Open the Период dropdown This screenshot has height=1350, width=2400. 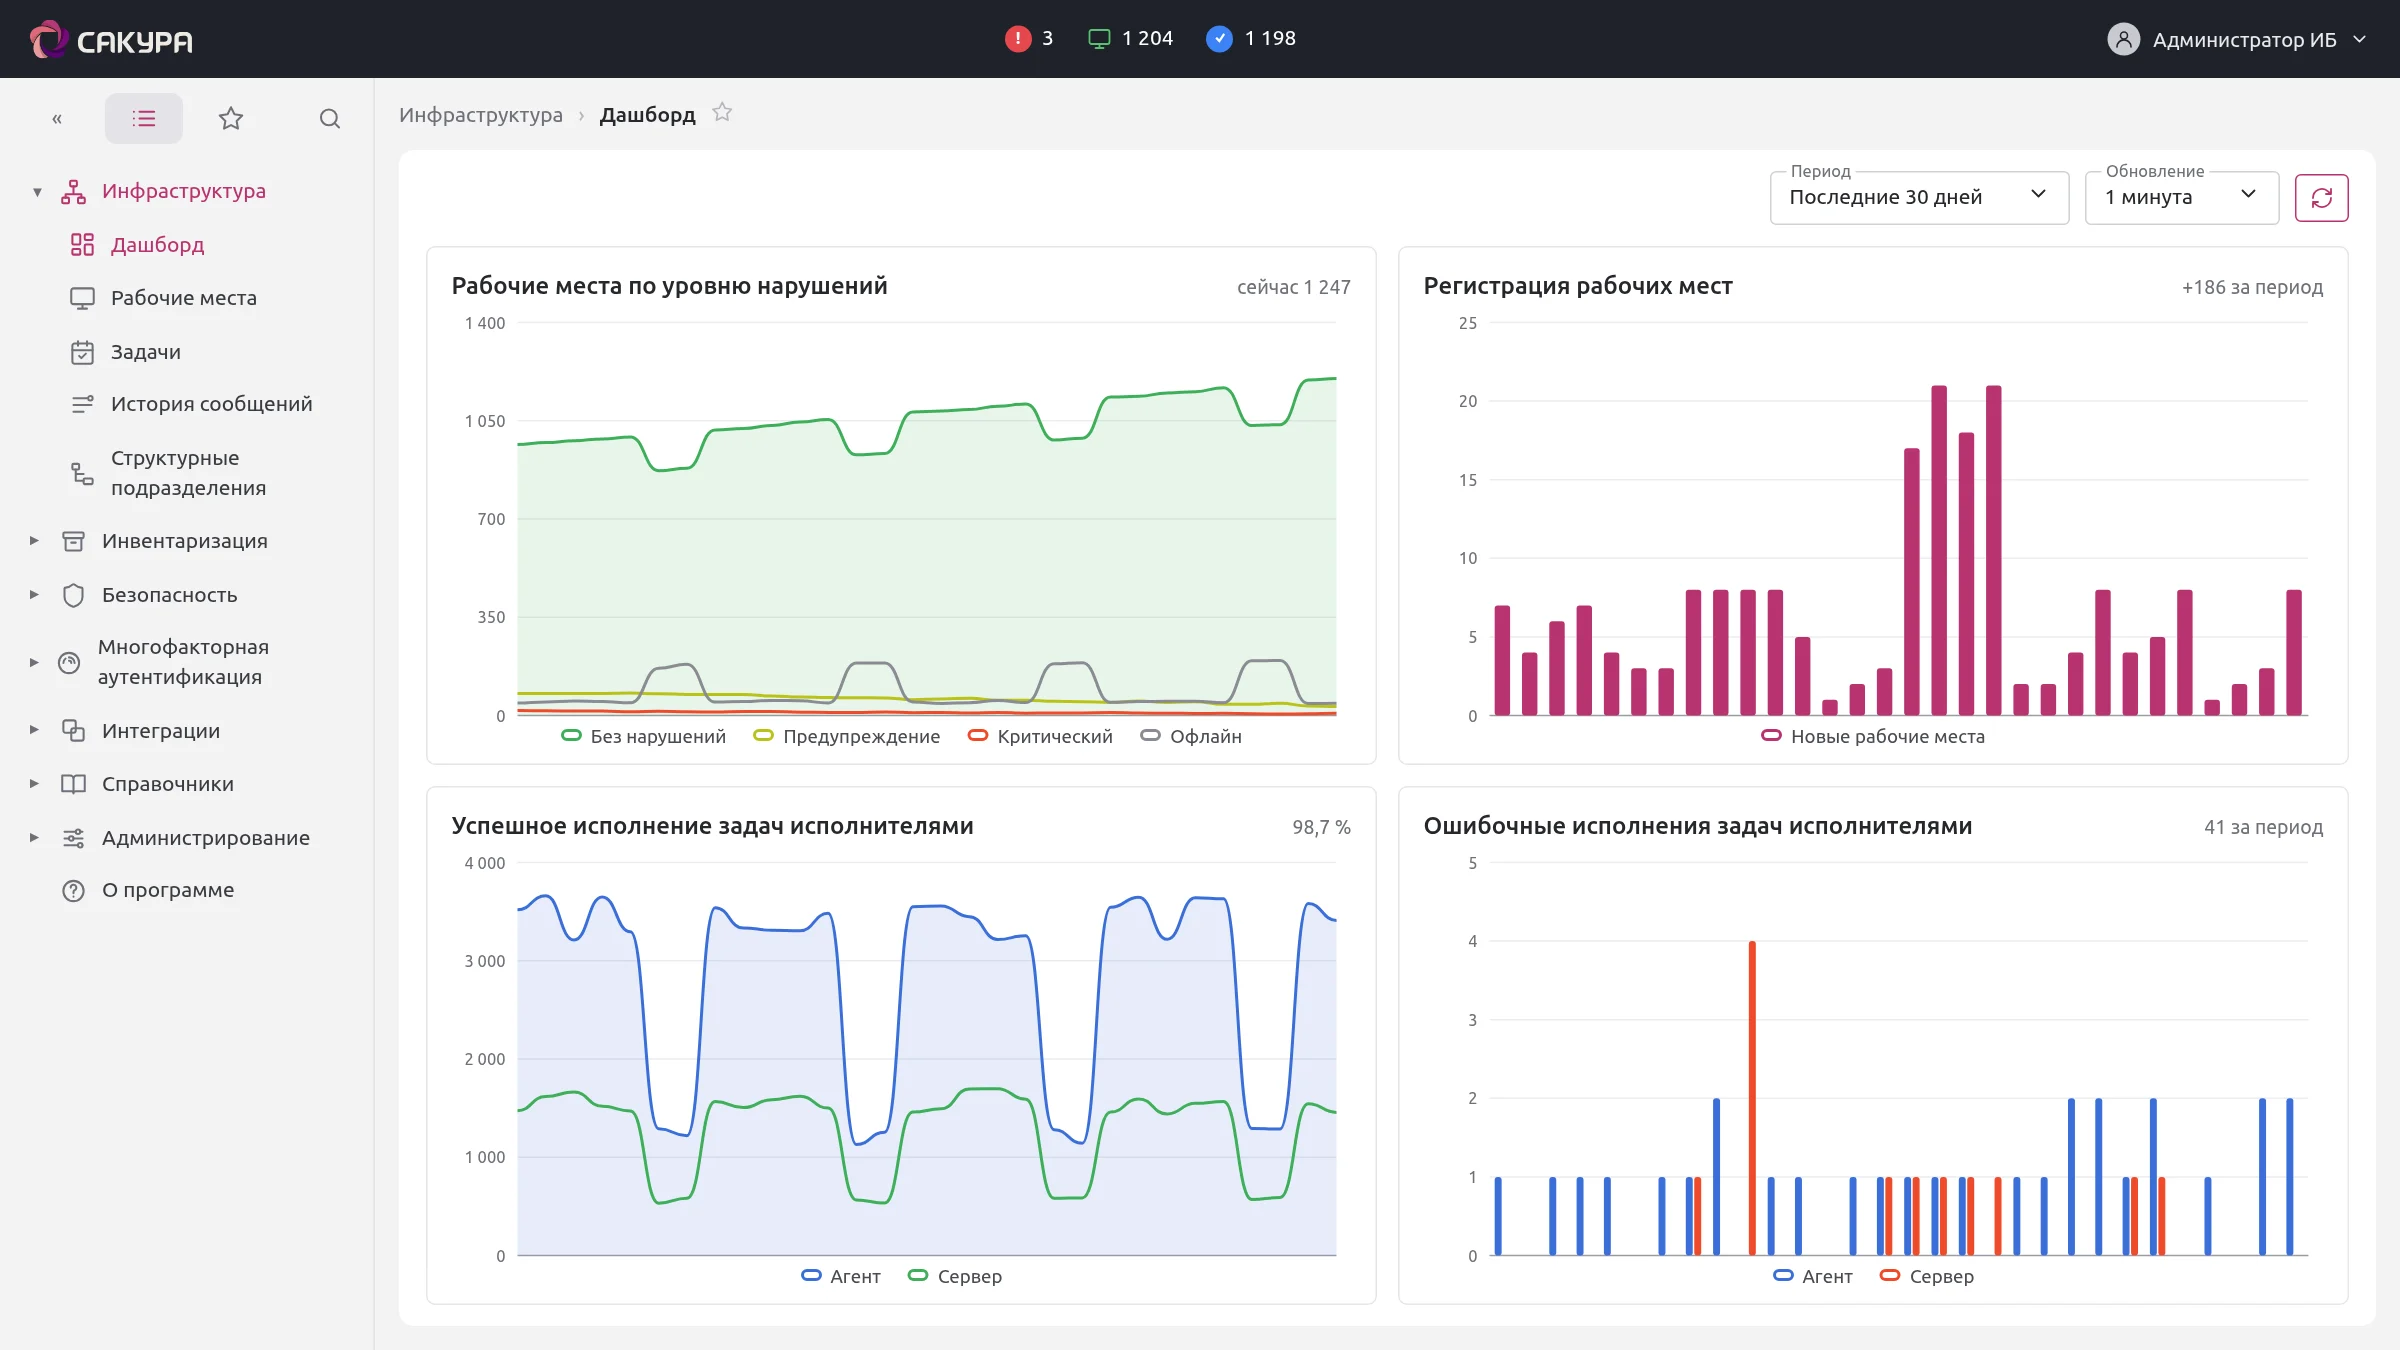(1919, 198)
